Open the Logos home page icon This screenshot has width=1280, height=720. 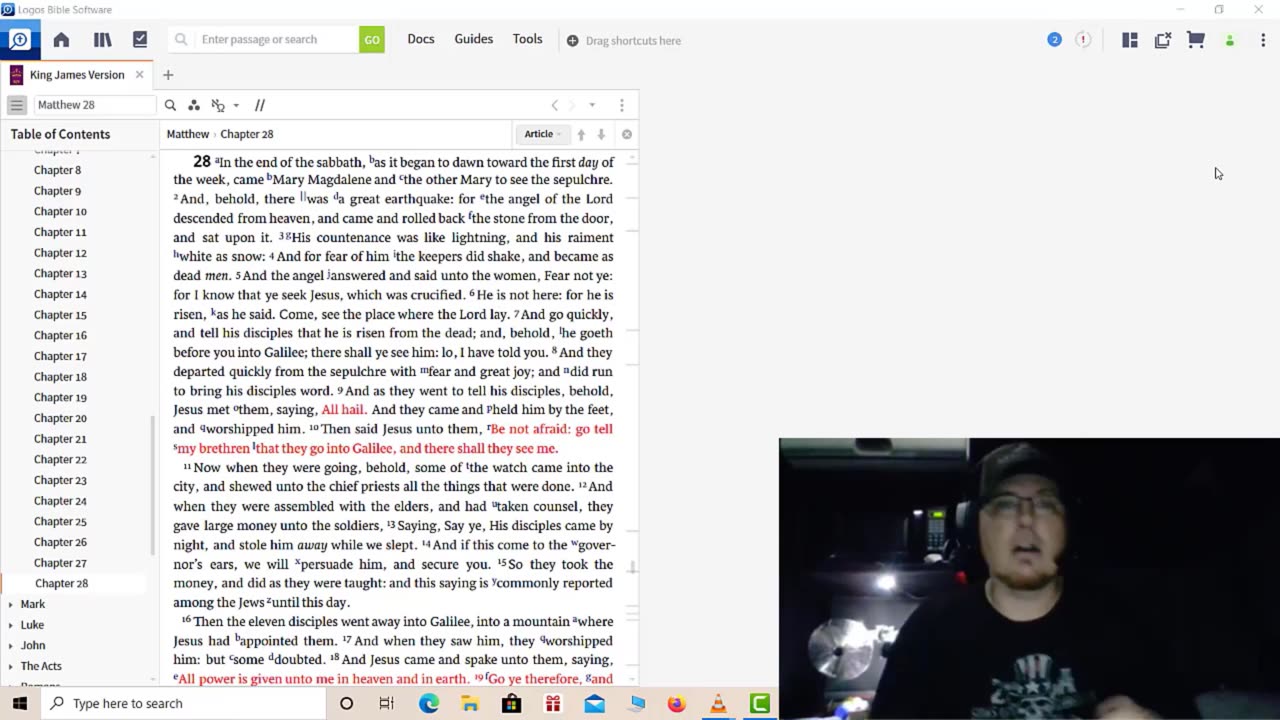click(x=61, y=40)
